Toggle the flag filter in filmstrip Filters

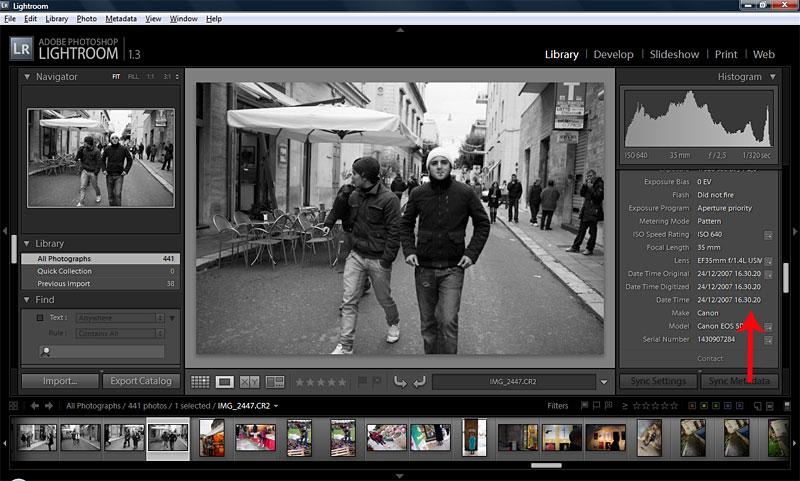582,406
